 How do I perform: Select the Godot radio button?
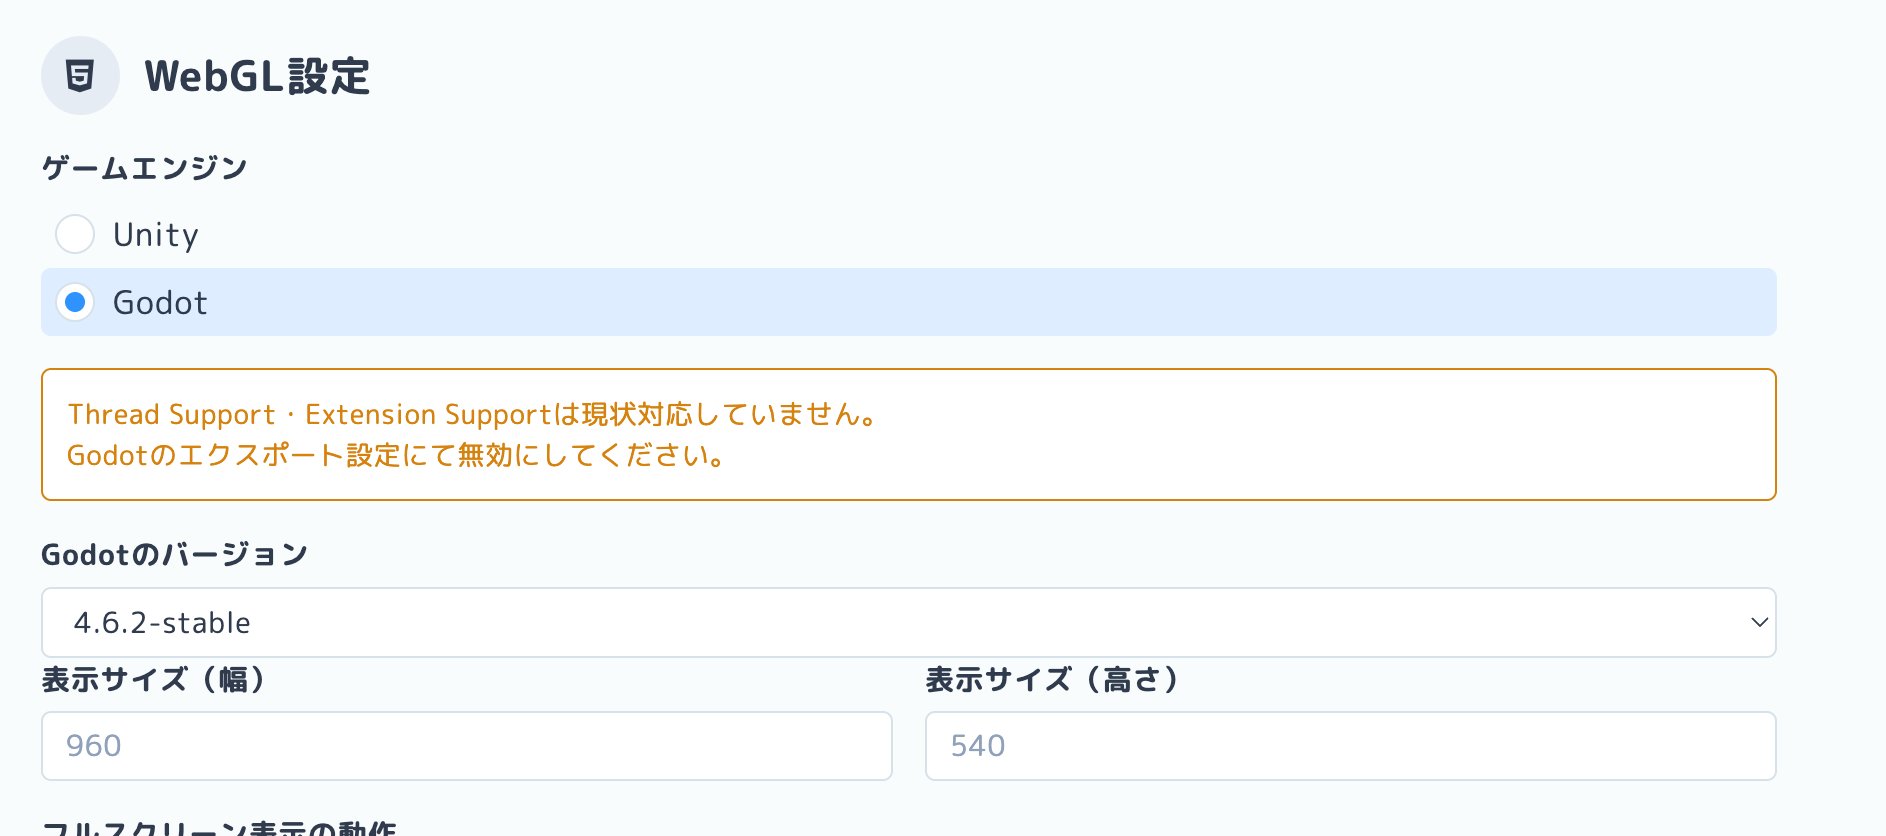75,302
